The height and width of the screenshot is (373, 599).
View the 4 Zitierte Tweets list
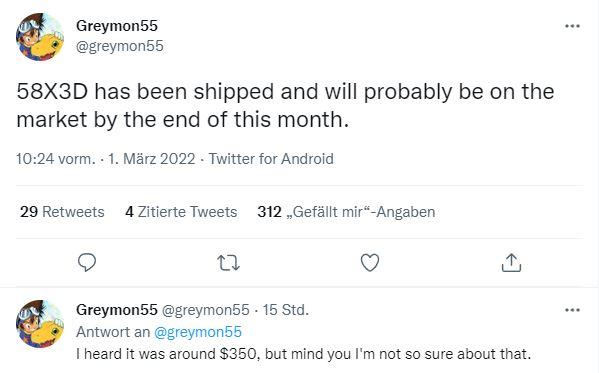(x=181, y=212)
